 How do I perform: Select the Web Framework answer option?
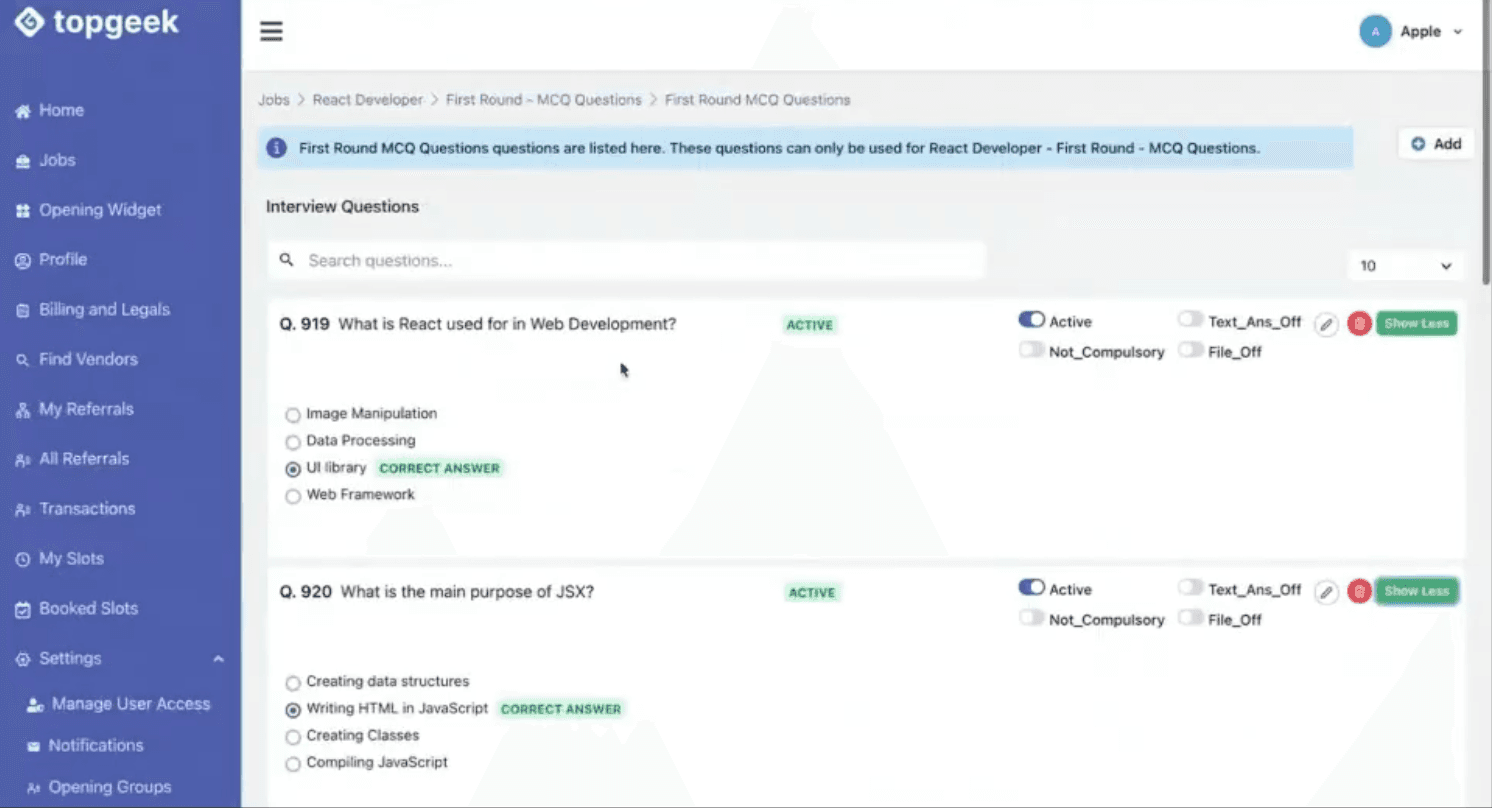click(x=293, y=495)
